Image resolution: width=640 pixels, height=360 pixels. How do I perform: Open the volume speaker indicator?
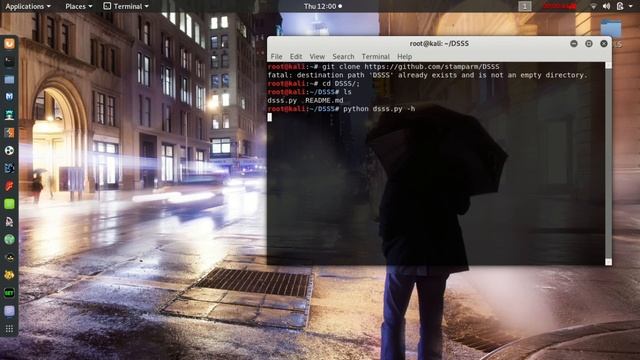click(x=607, y=6)
